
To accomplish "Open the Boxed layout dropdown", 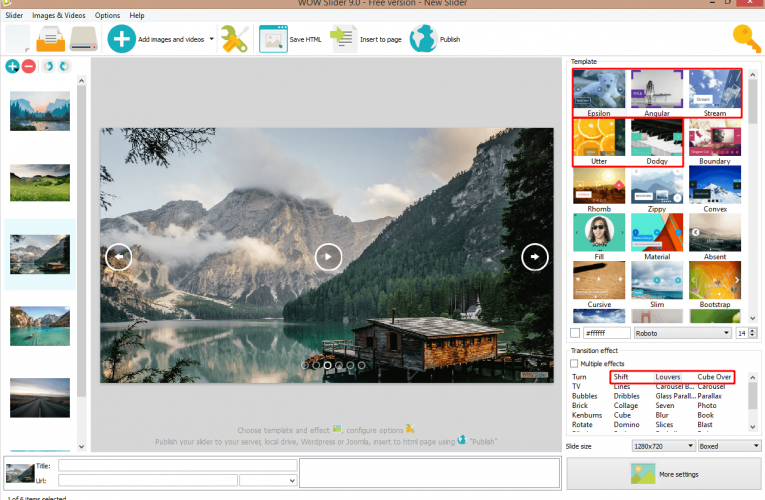I will point(729,446).
